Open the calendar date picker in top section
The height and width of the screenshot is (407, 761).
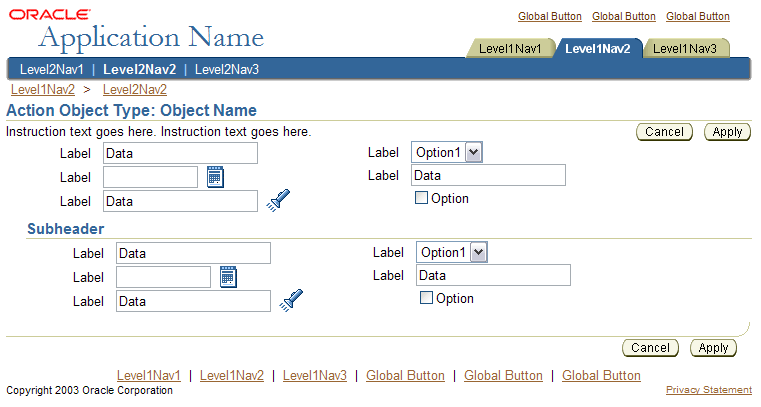pyautogui.click(x=215, y=177)
